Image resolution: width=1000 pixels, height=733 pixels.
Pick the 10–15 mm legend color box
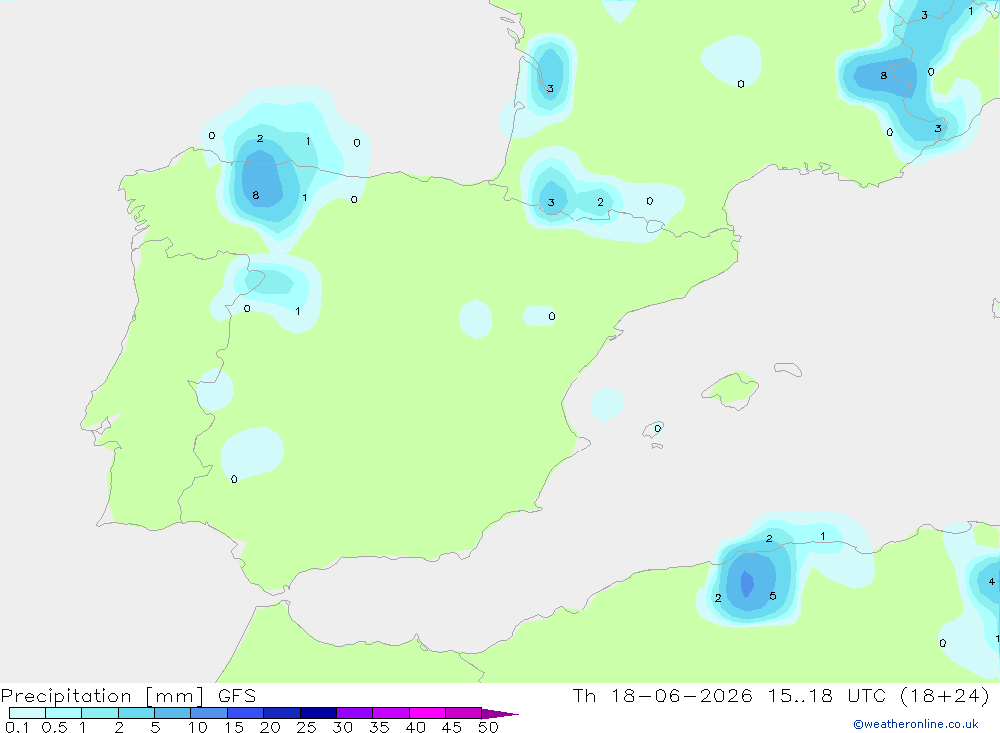[x=209, y=713]
